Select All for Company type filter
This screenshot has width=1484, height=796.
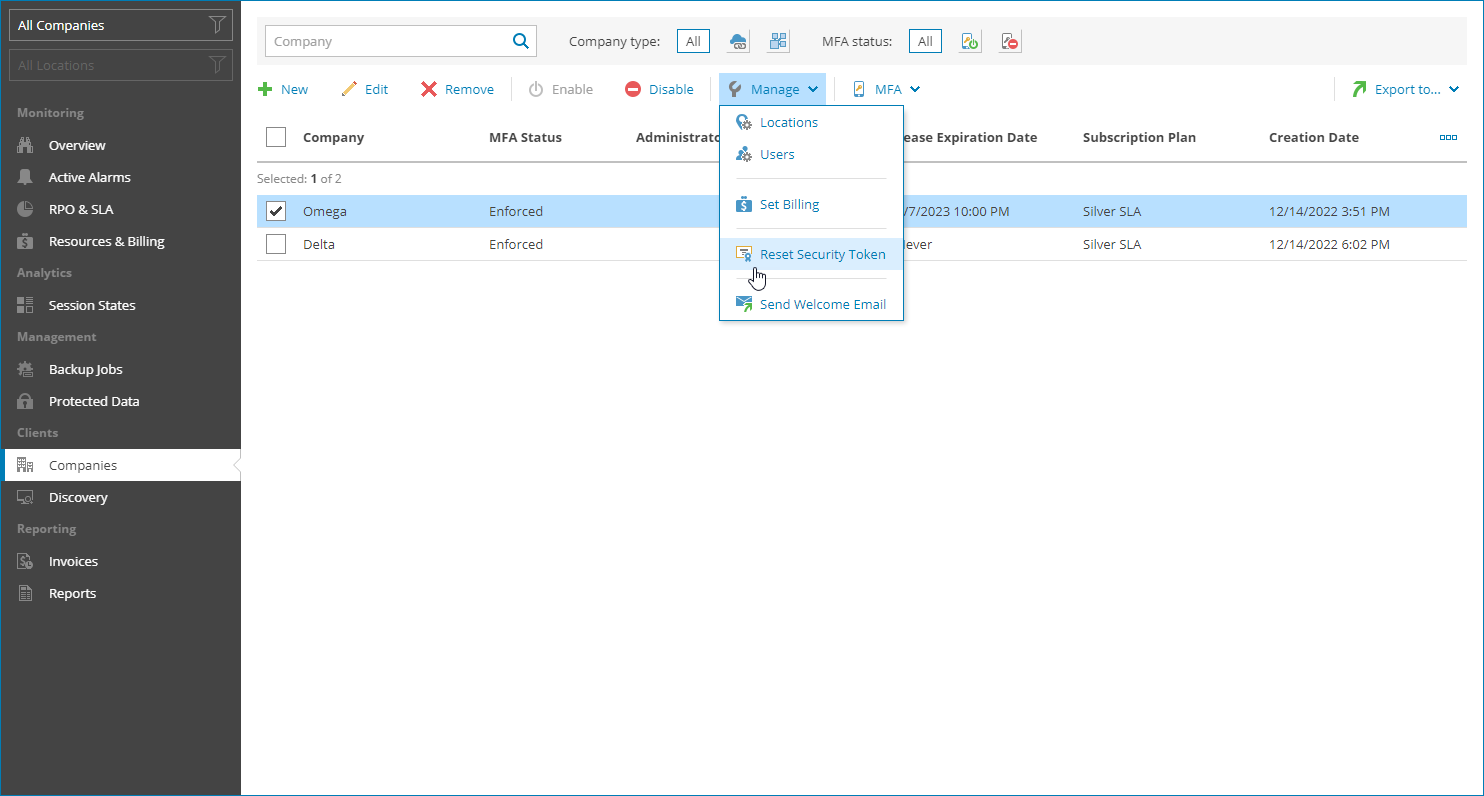click(693, 41)
